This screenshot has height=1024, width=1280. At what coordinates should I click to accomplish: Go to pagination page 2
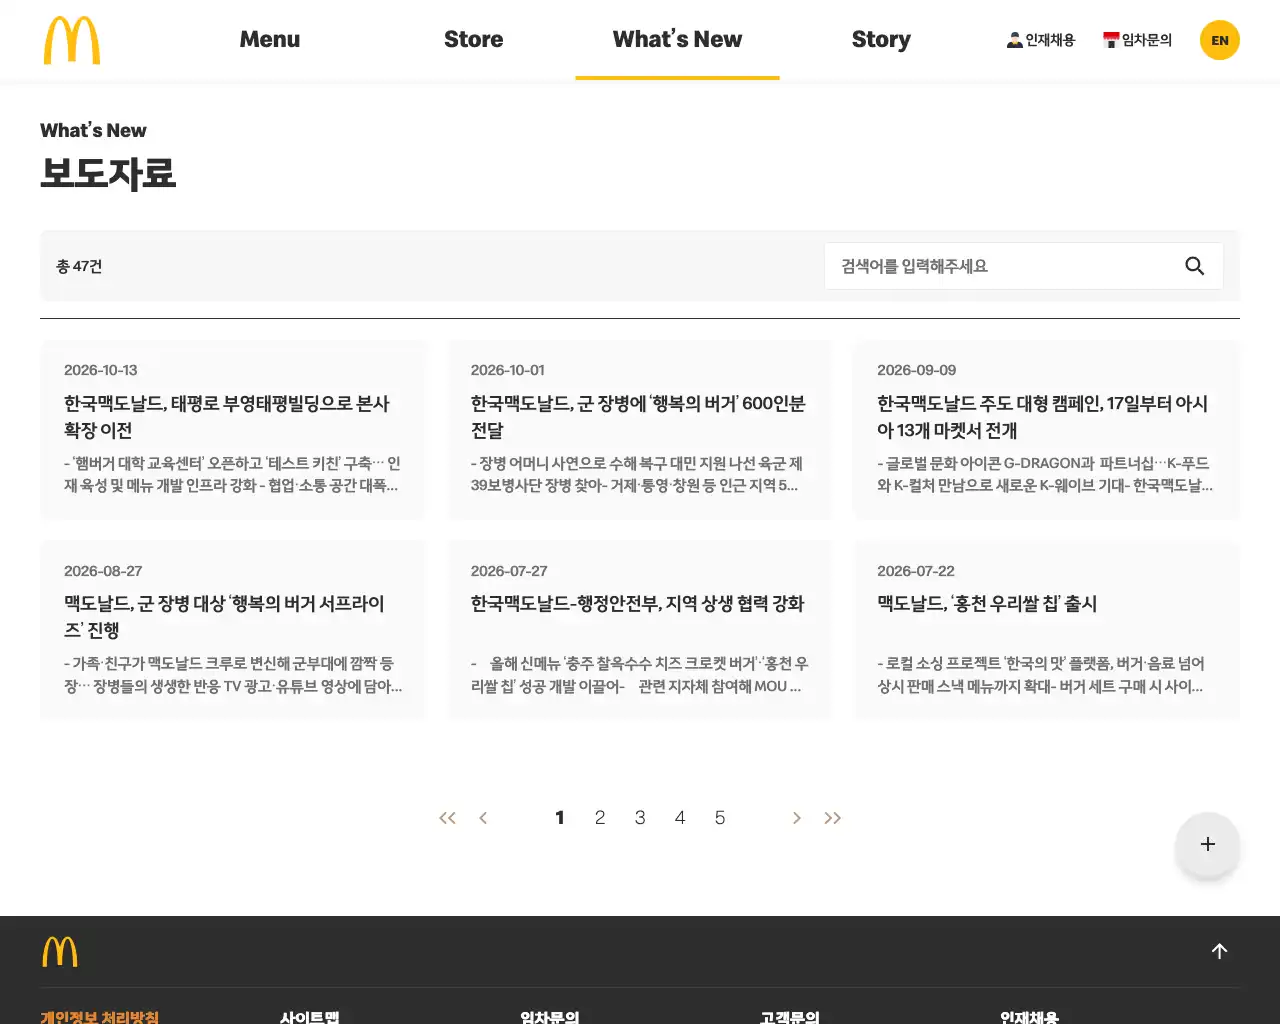pos(600,818)
